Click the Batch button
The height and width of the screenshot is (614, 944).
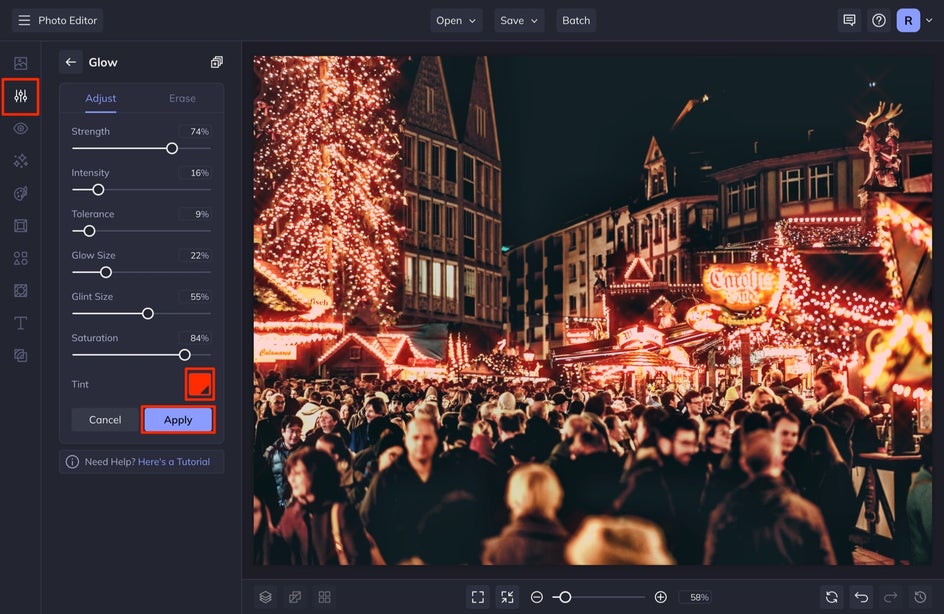576,20
